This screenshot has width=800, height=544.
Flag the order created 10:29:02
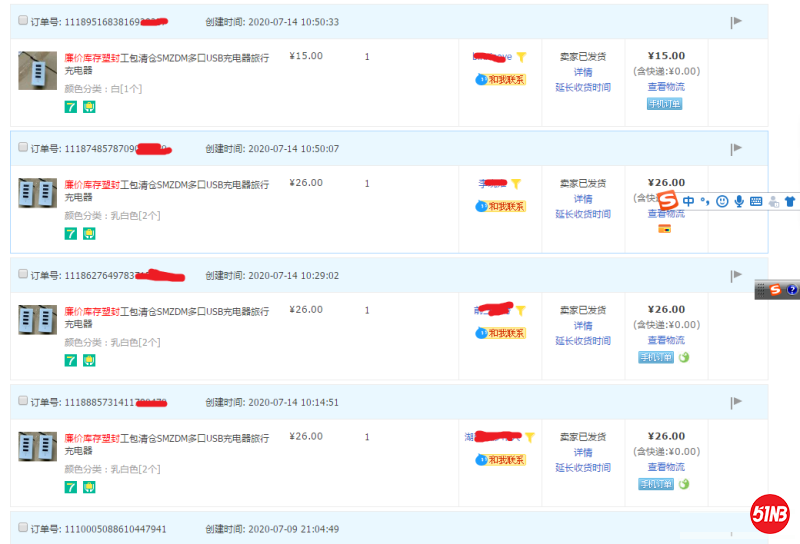736,276
